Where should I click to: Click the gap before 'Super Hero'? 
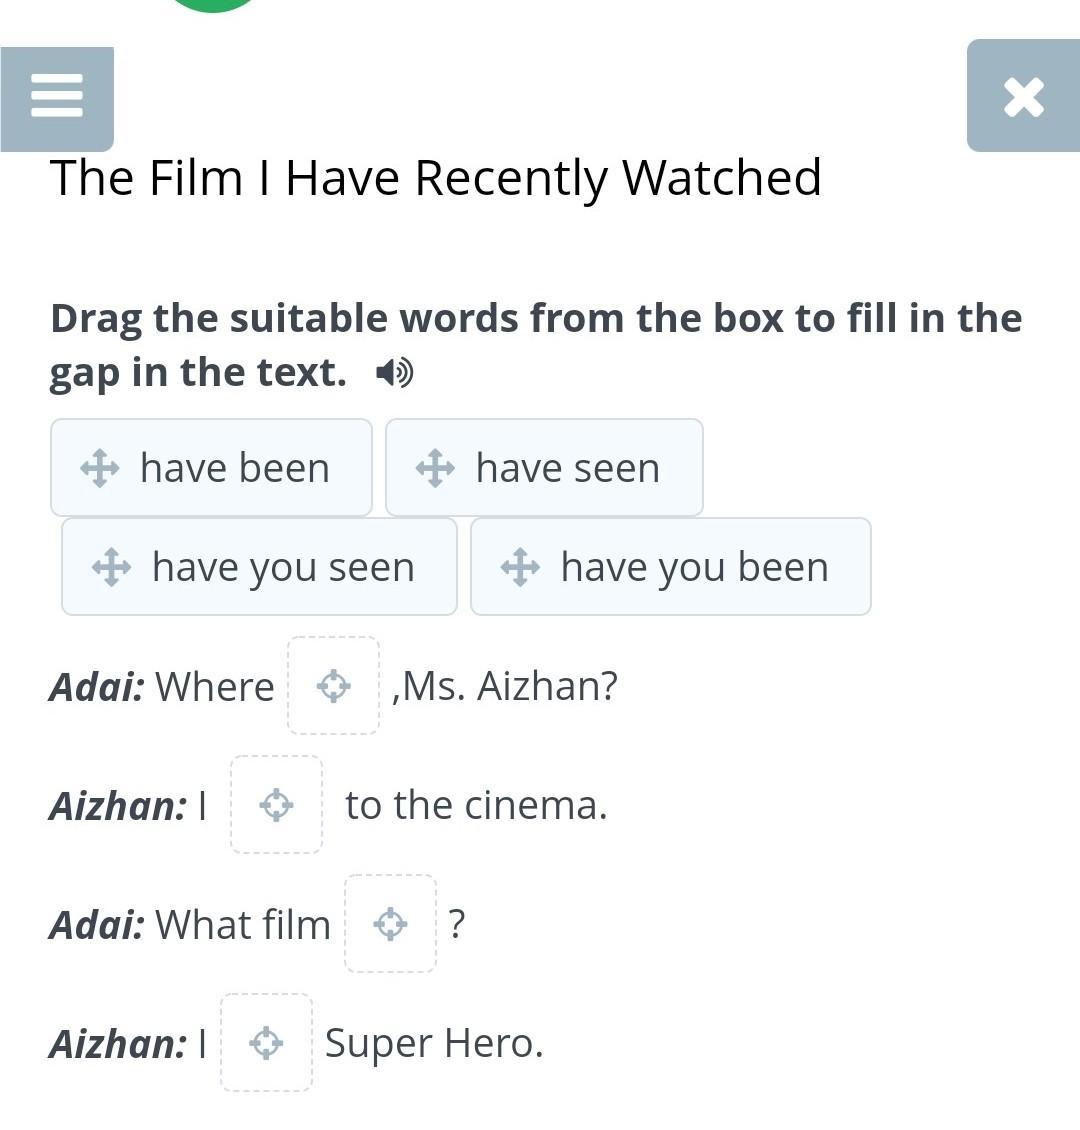(x=267, y=1042)
